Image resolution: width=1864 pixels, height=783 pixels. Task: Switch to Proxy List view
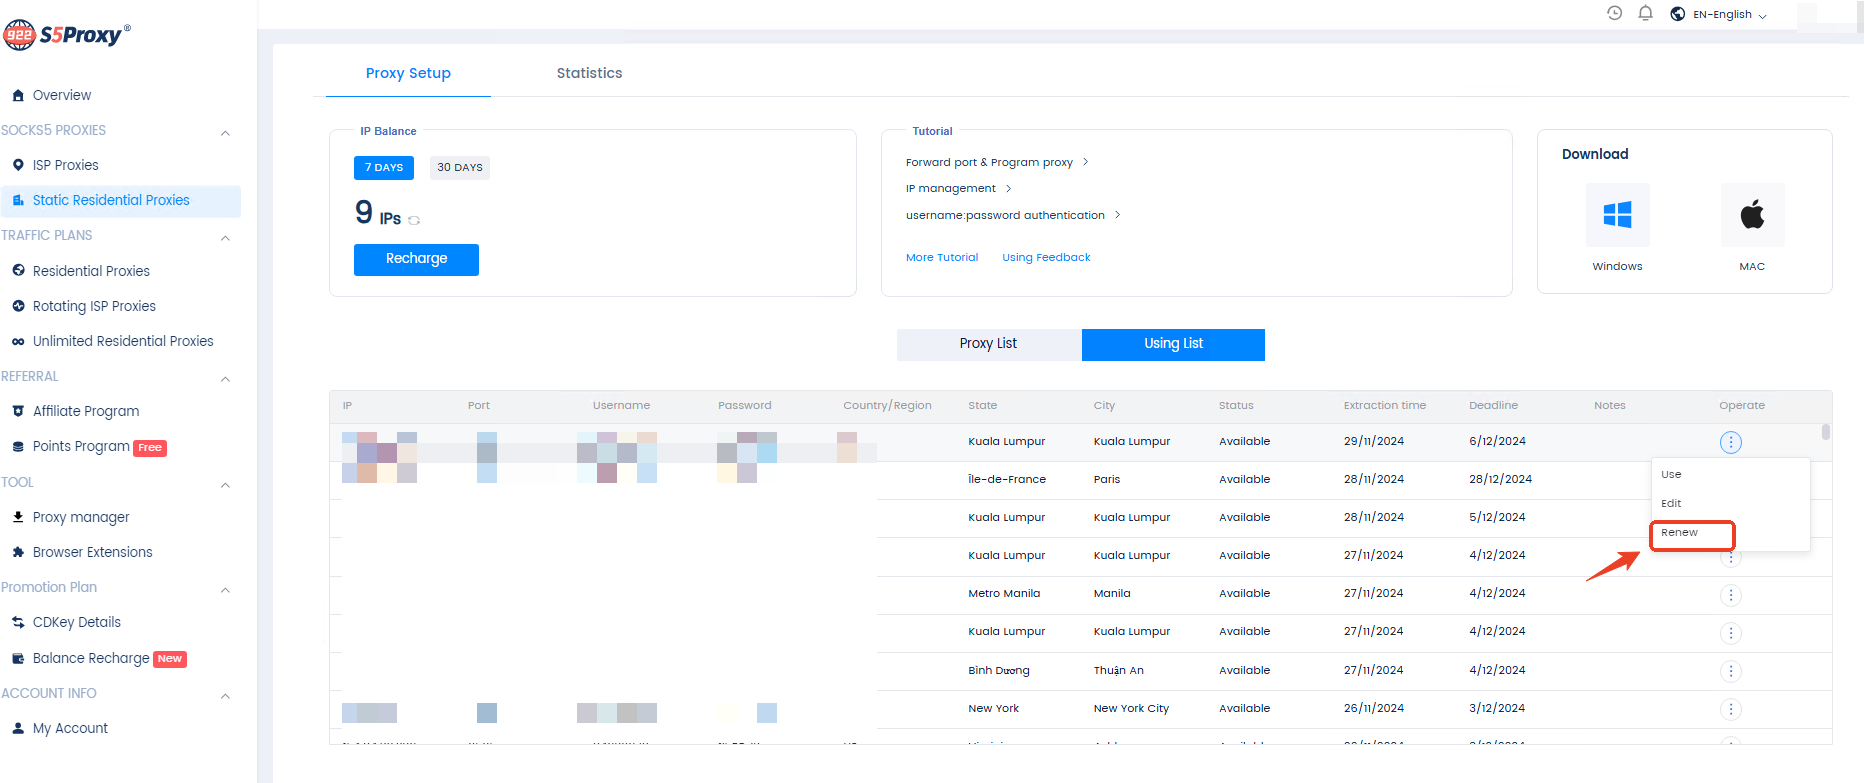click(988, 344)
